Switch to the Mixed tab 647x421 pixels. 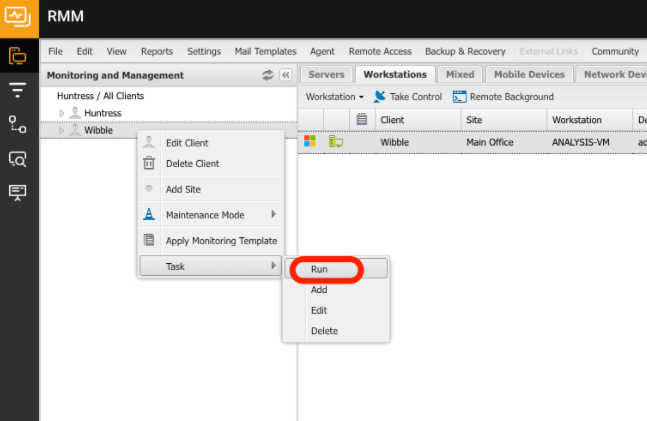[460, 74]
